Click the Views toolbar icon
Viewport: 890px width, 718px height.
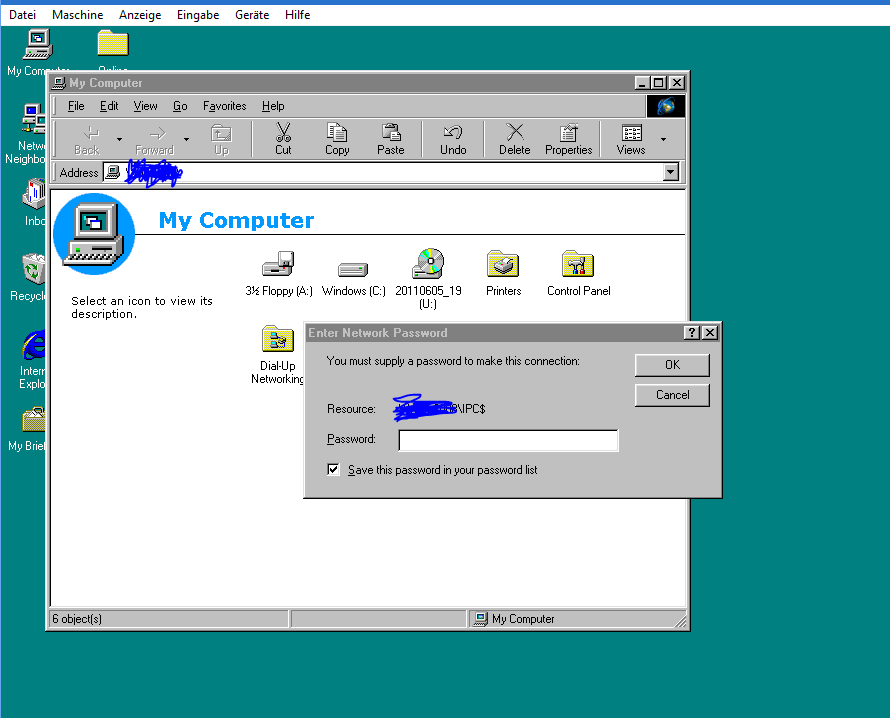(x=631, y=138)
